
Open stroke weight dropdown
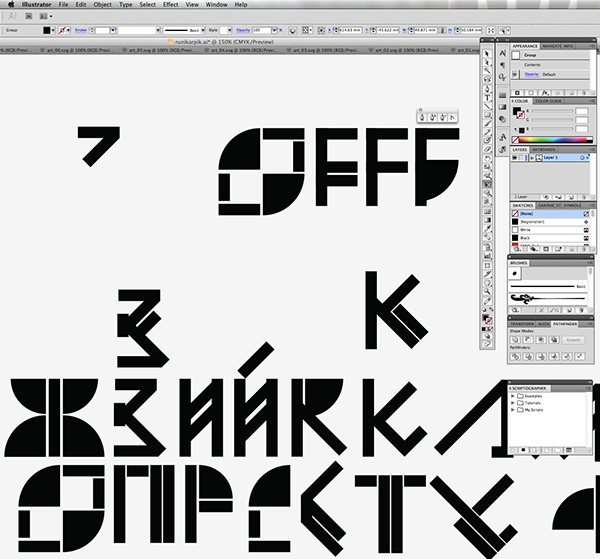point(113,30)
